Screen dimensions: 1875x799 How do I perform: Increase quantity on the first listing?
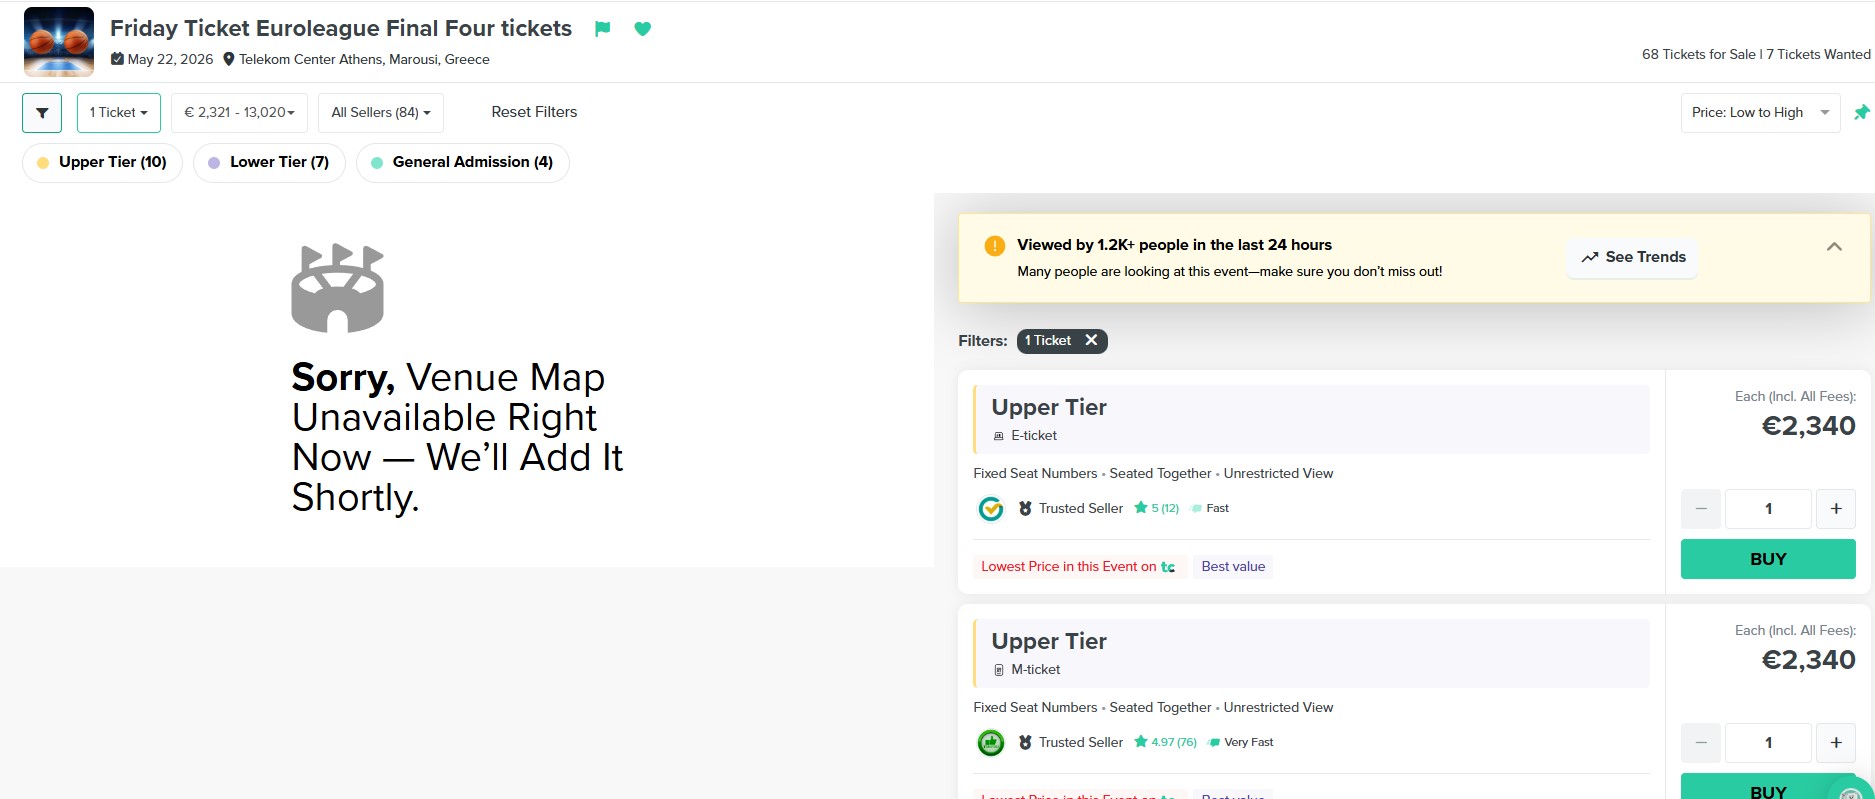coord(1835,509)
